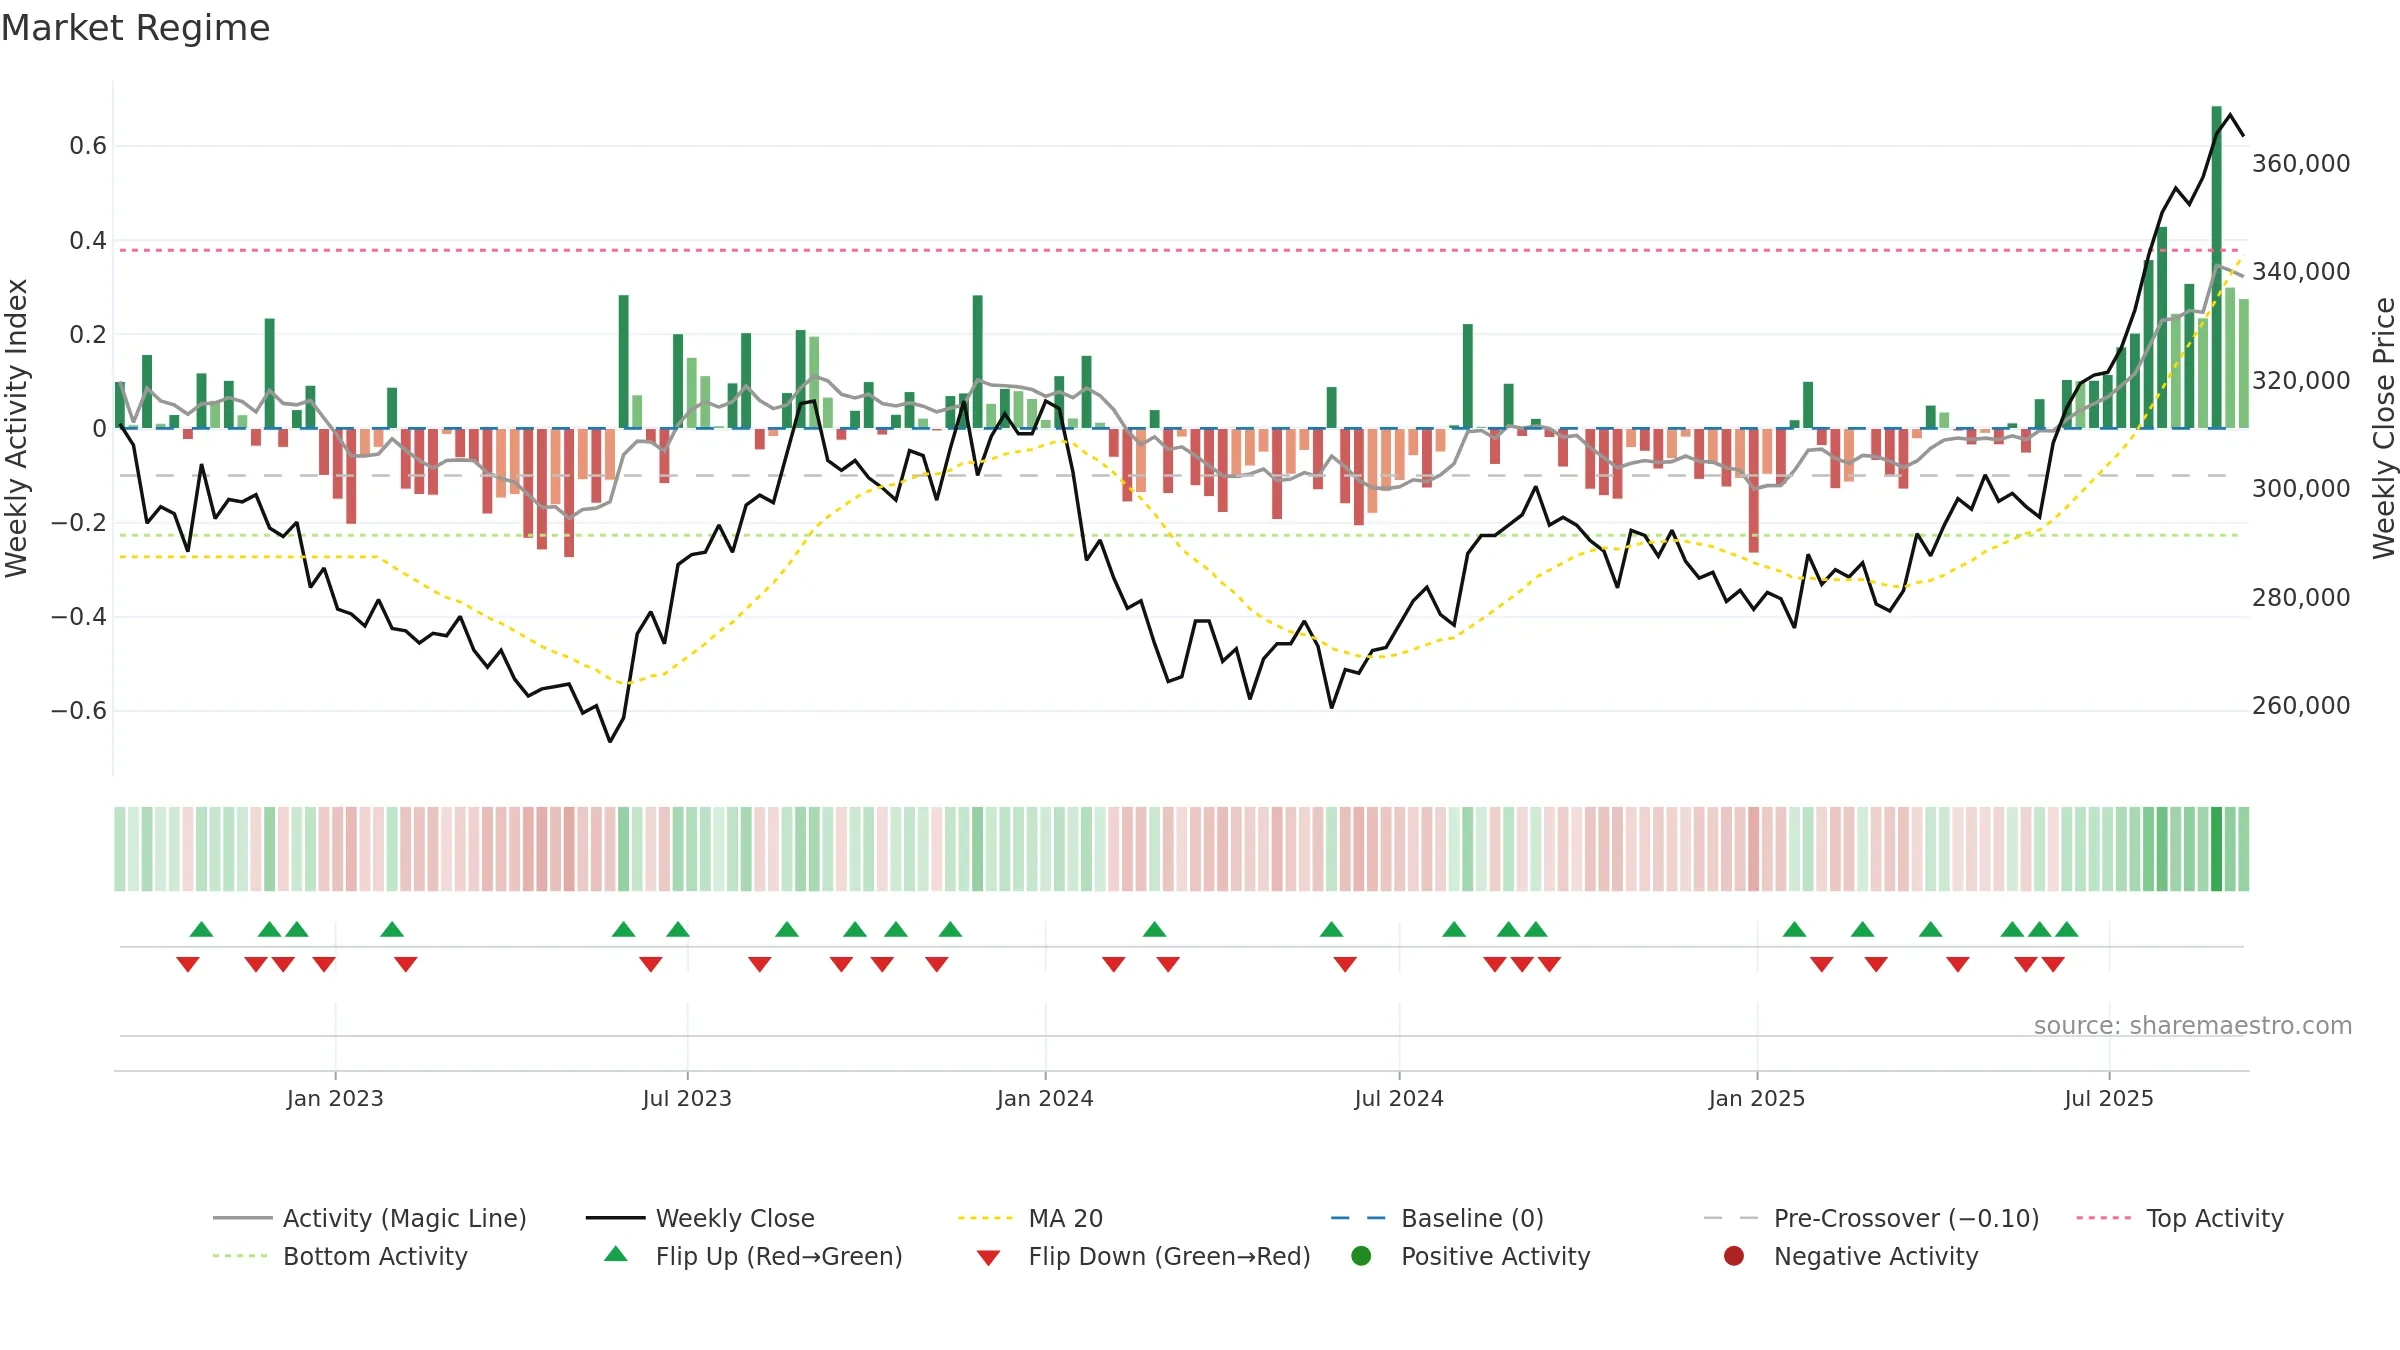Toggle the Baseline (0) legend entry
This screenshot has width=2400, height=1350.
coord(1438,1218)
